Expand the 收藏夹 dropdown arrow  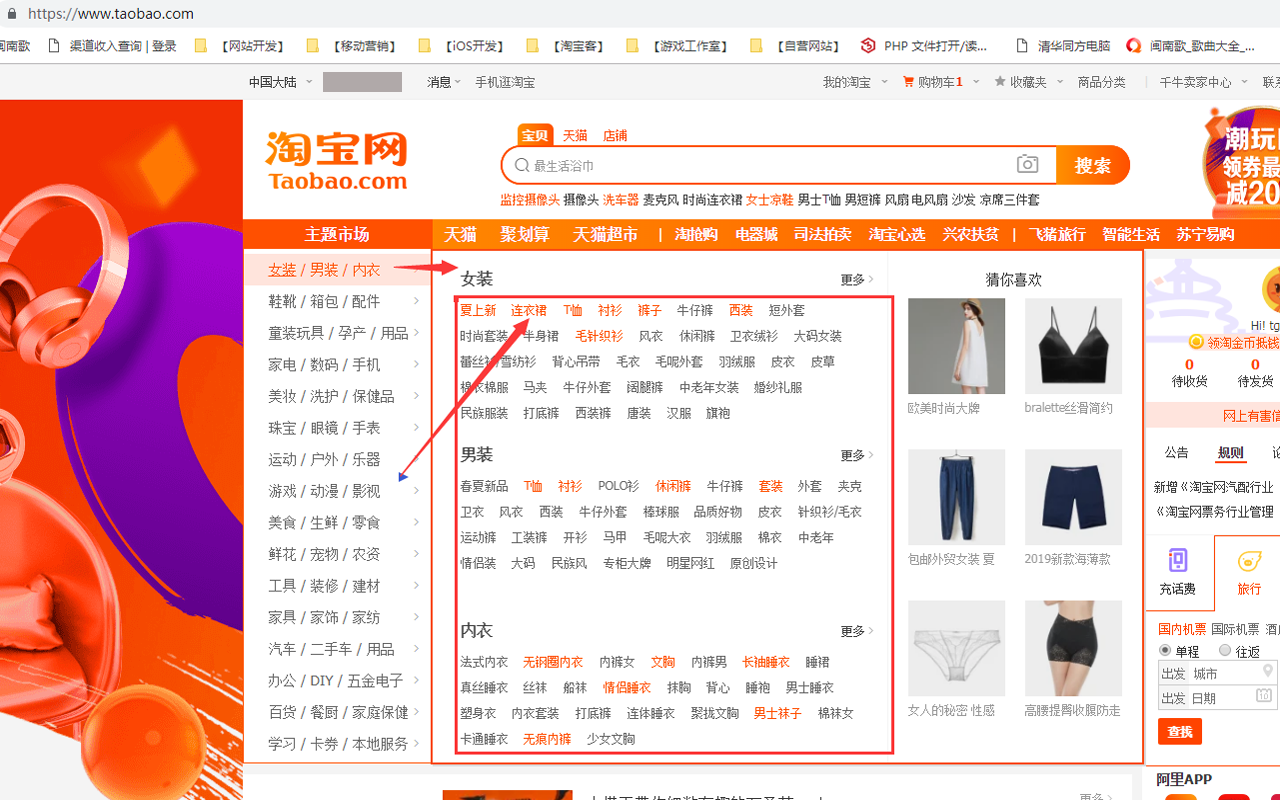point(1062,82)
